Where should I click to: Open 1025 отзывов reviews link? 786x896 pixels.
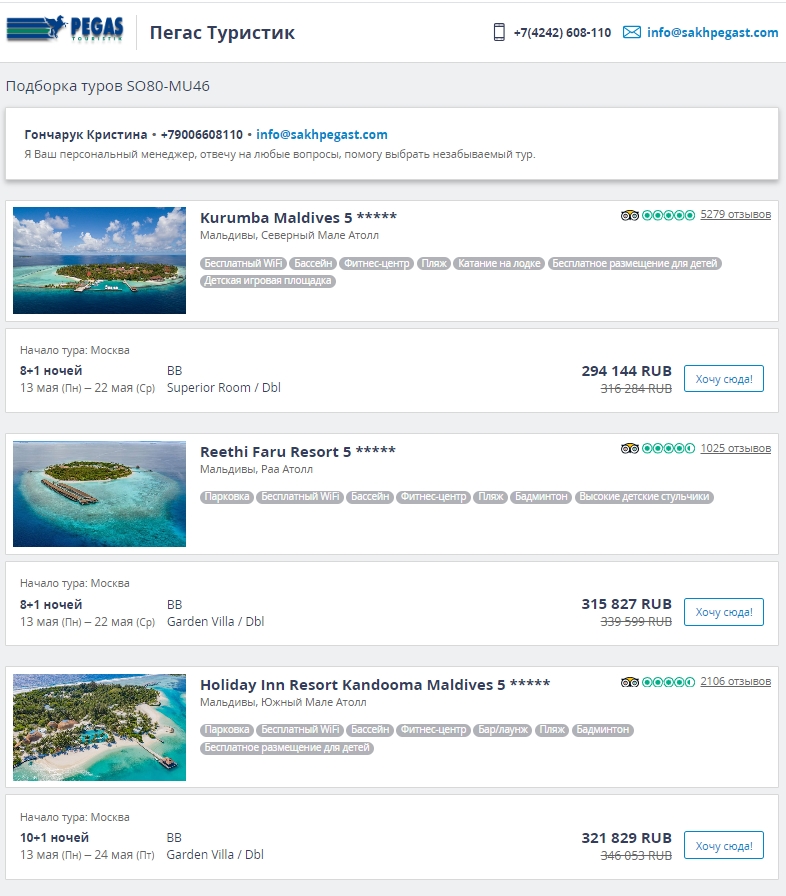(736, 448)
